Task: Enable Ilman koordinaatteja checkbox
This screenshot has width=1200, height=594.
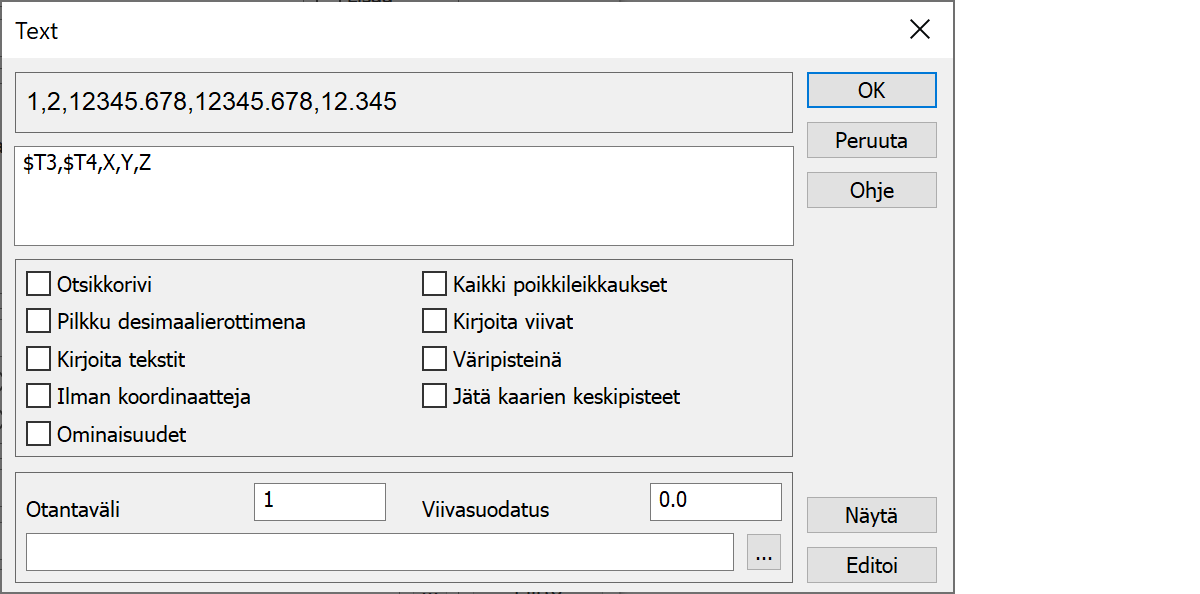Action: click(39, 397)
